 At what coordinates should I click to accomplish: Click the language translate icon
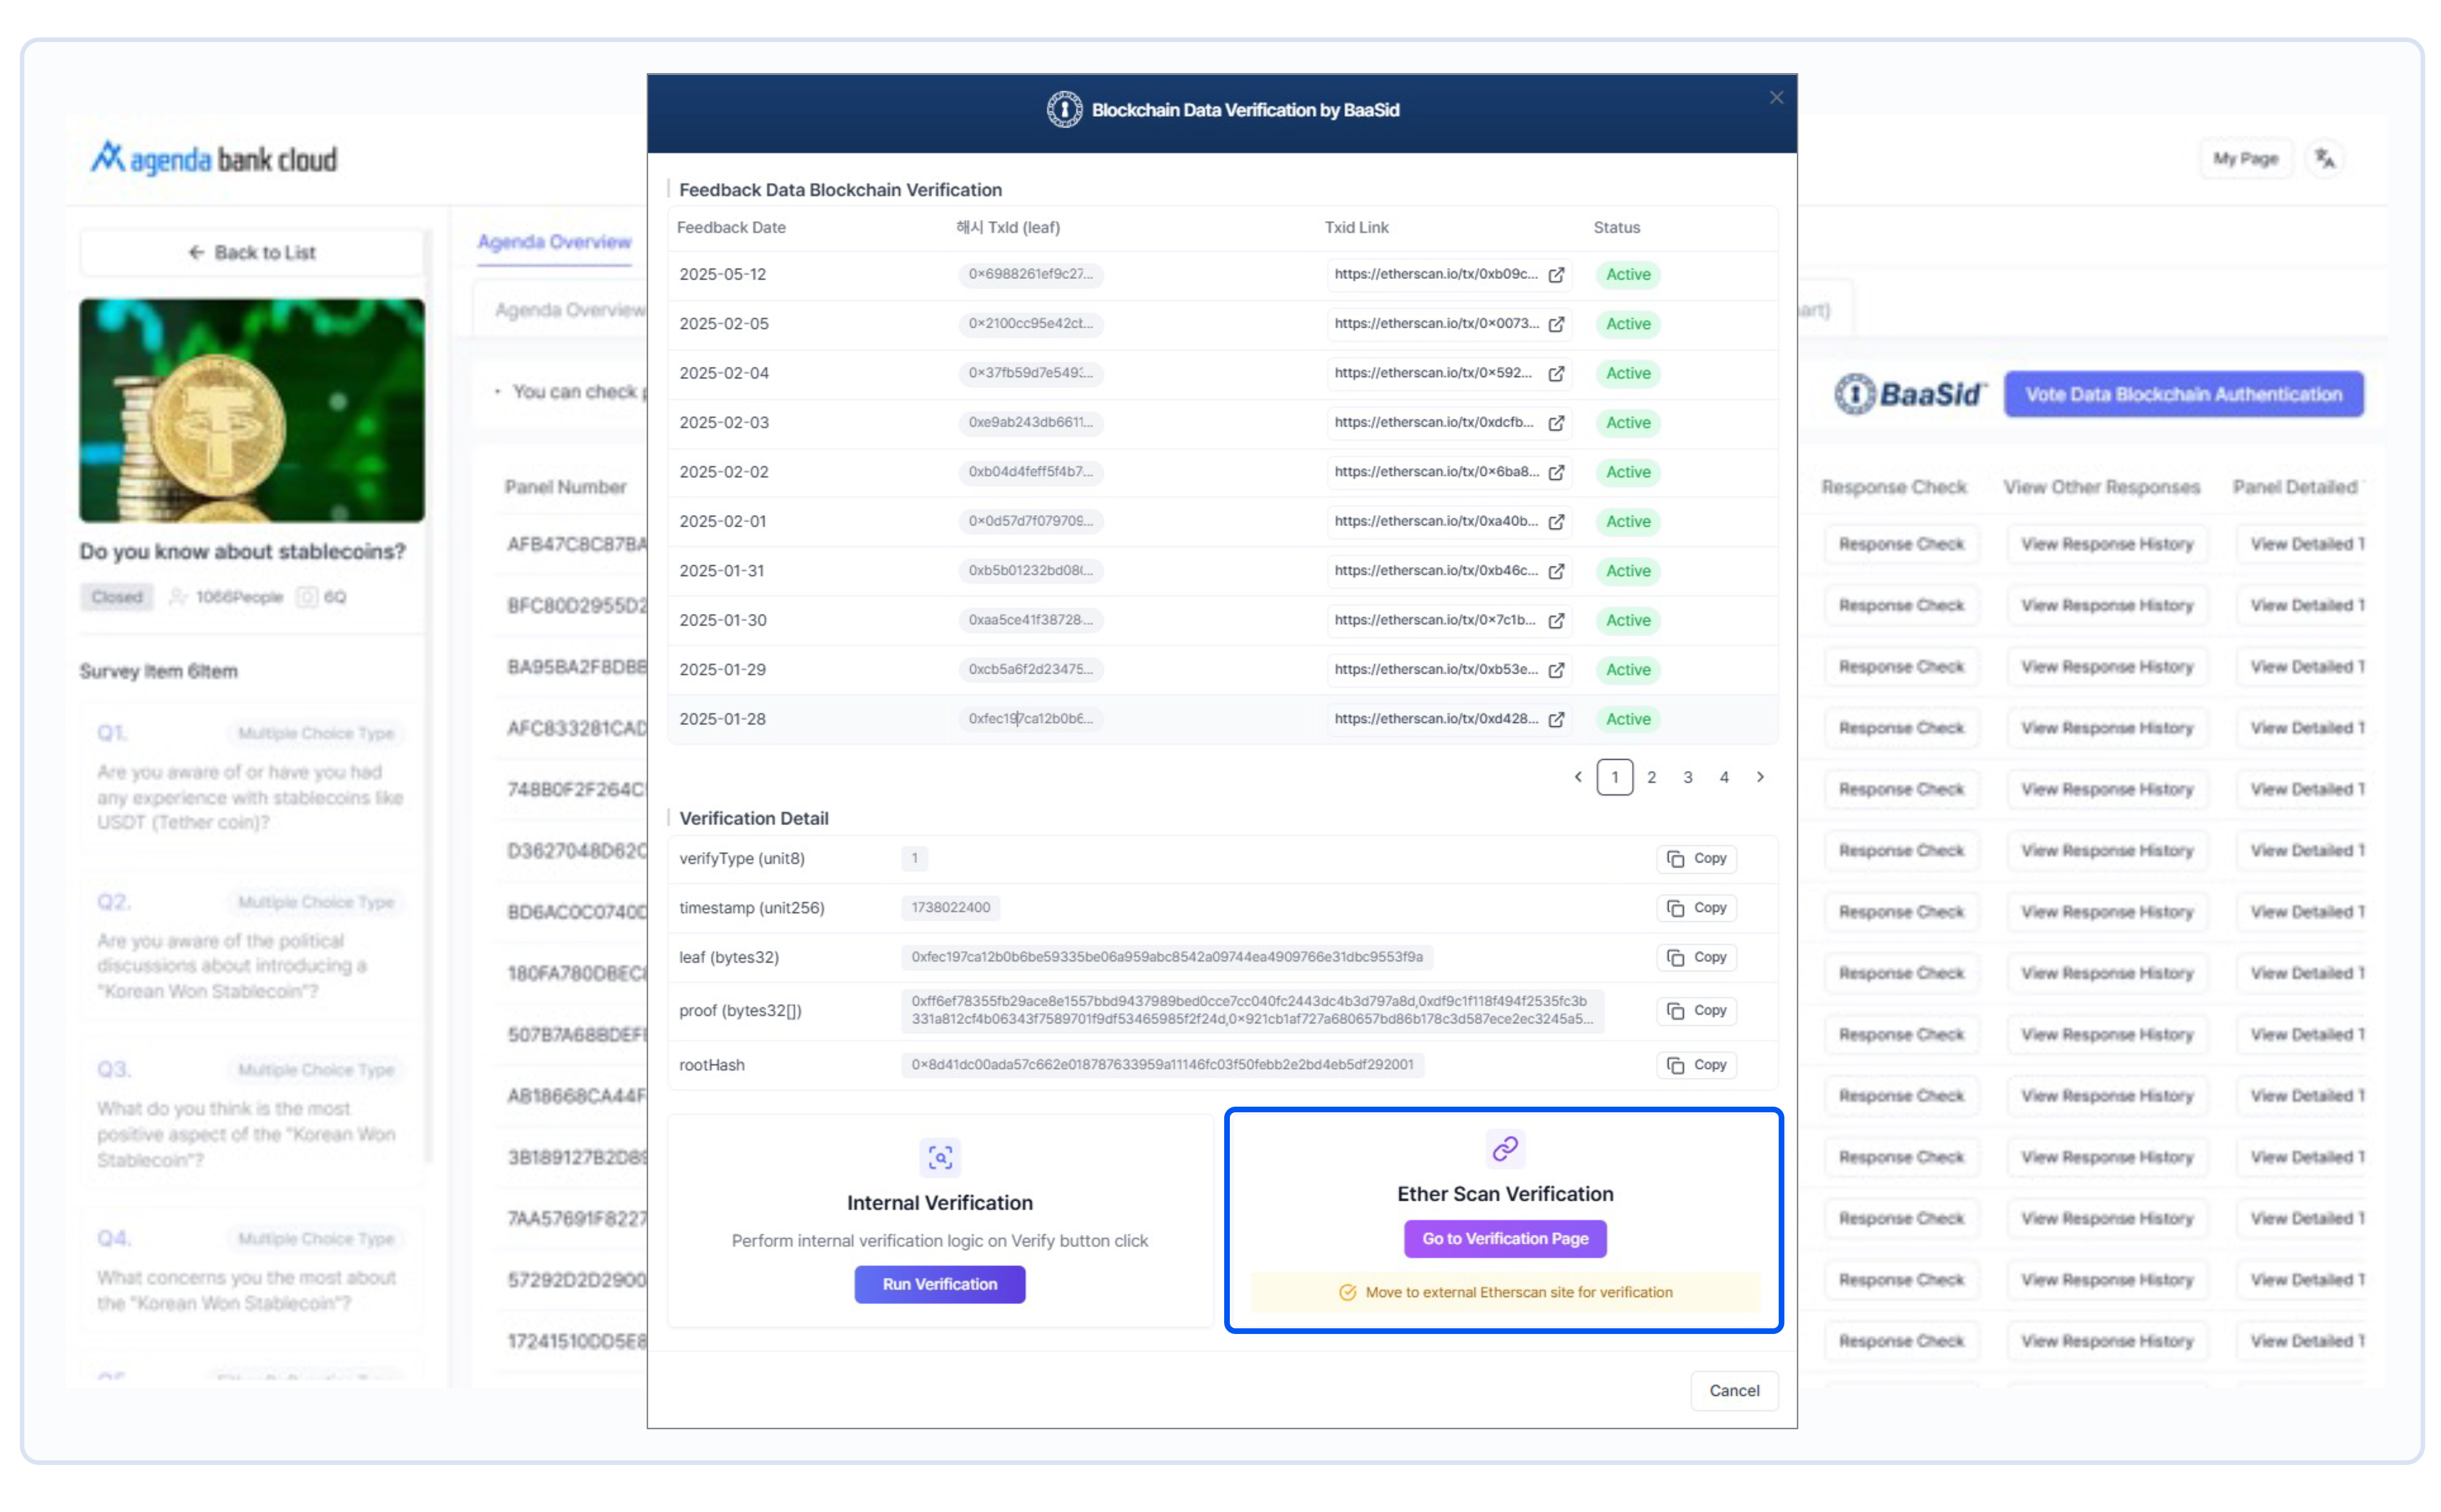2325,158
